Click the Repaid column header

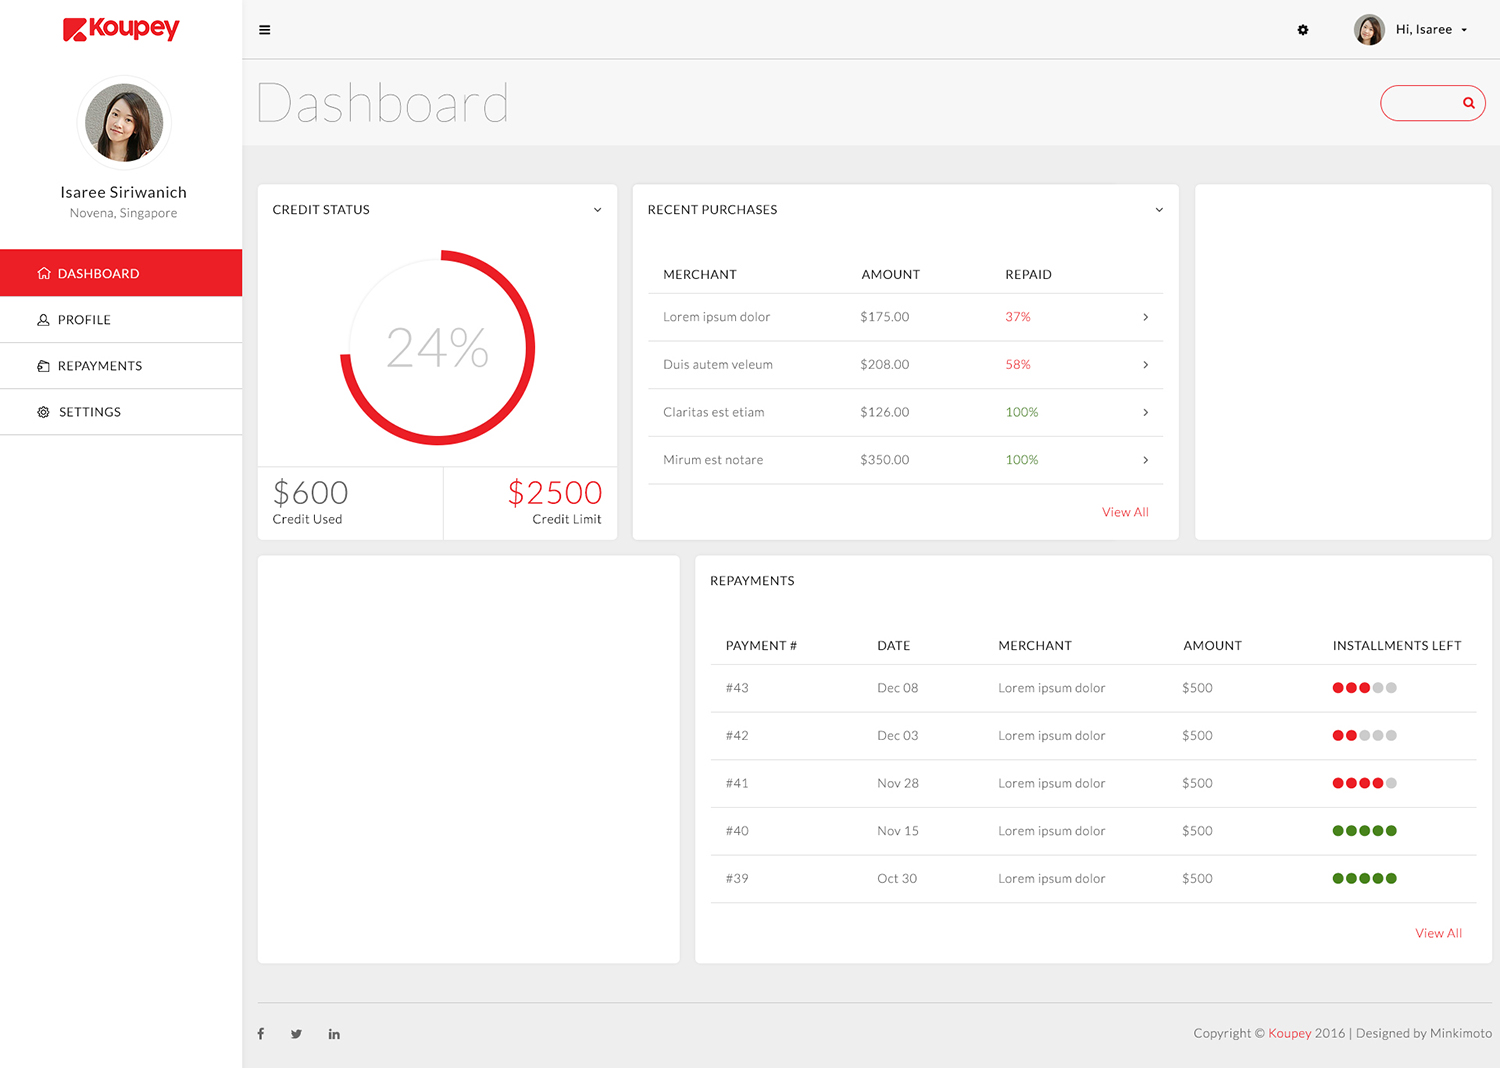point(1028,275)
